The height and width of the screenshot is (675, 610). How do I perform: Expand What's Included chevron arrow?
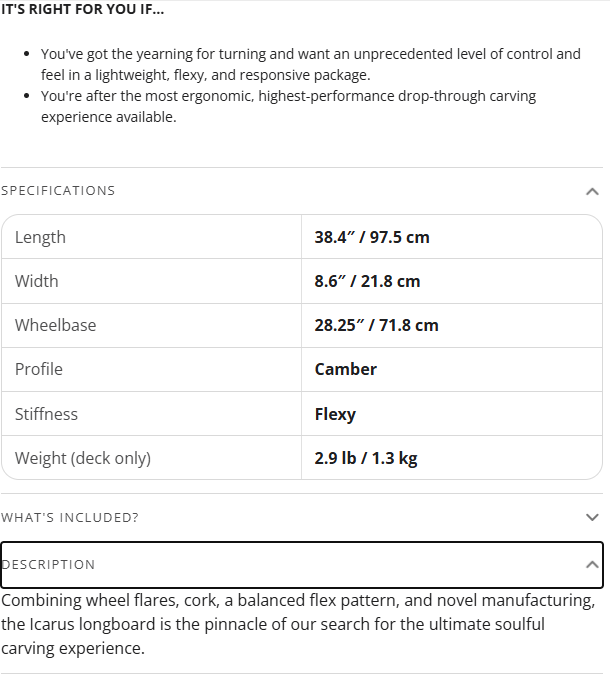pos(592,518)
